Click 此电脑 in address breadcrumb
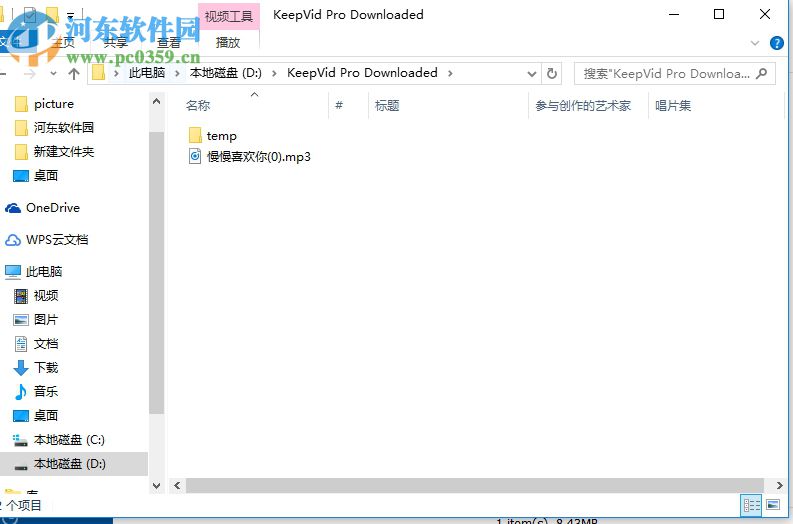The height and width of the screenshot is (524, 793). coord(147,73)
